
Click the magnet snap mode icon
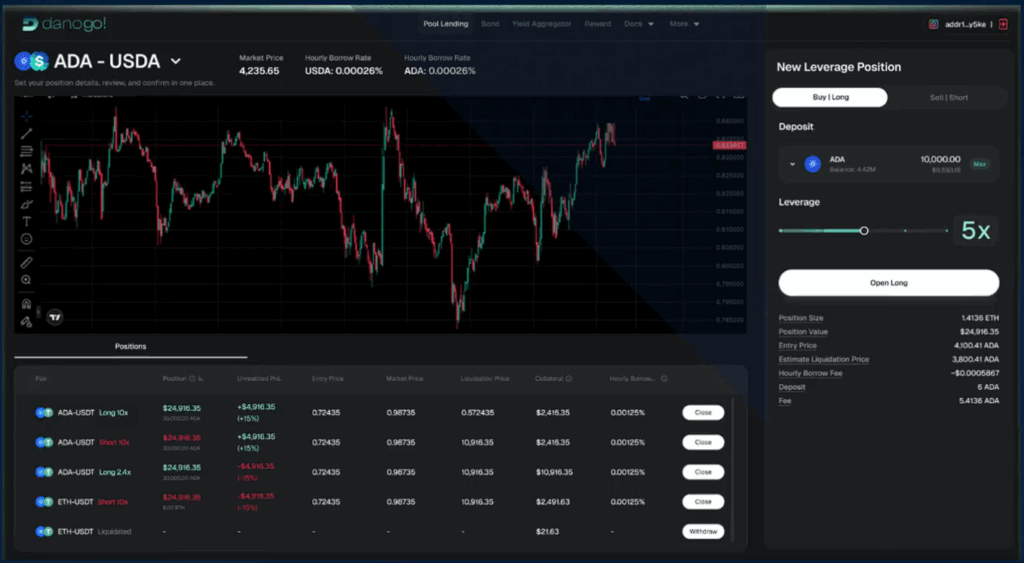[x=27, y=303]
